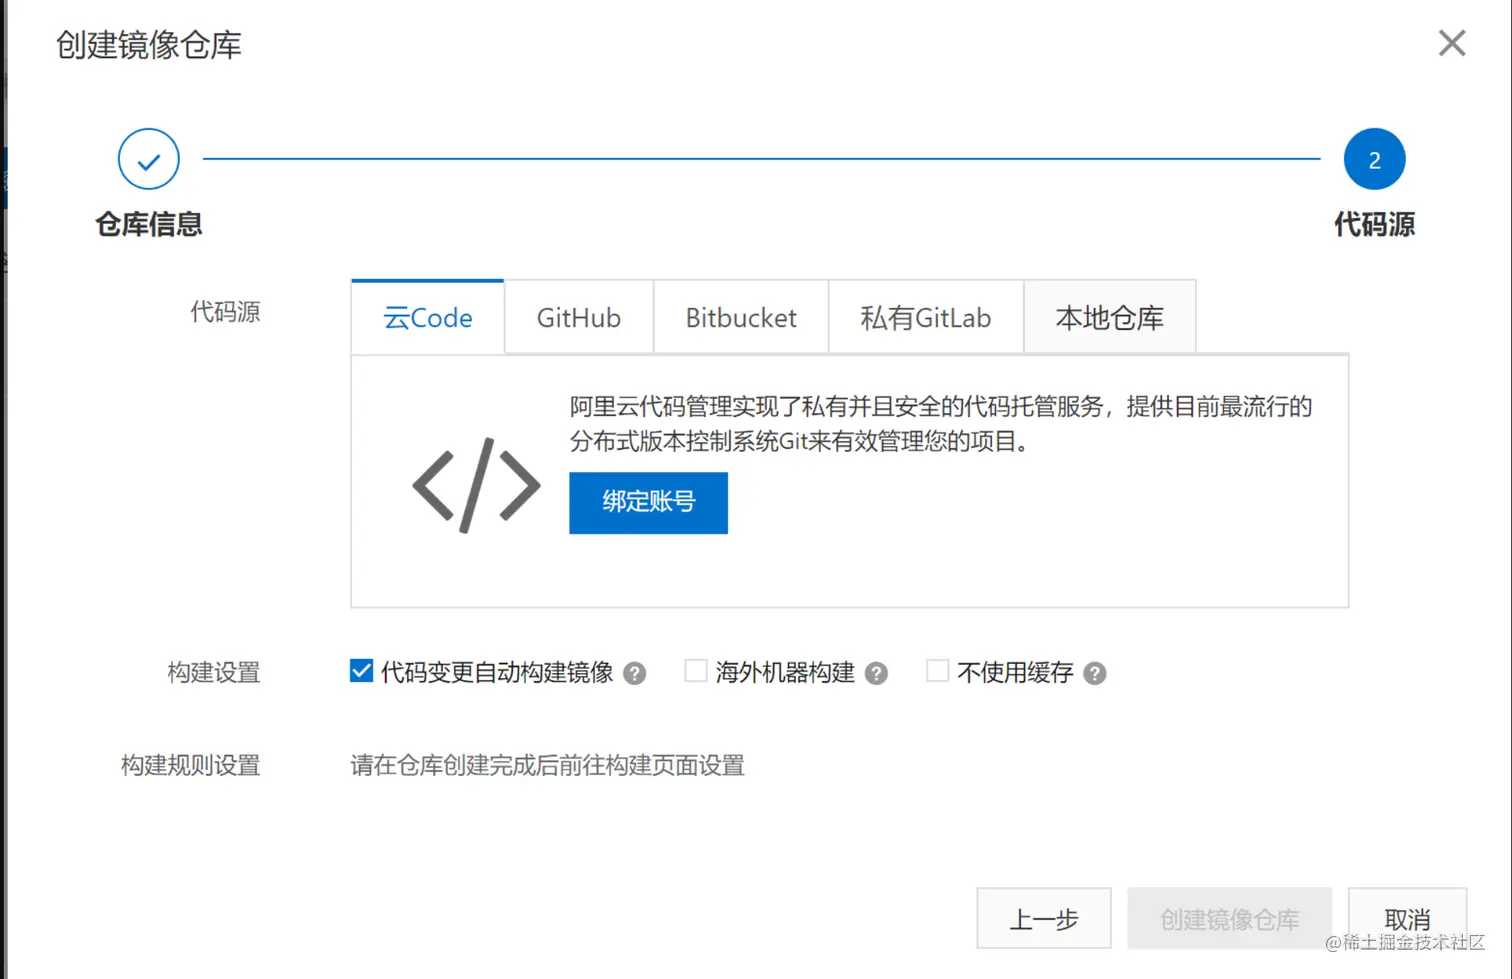Open the 私有GitLab tab

coord(926,317)
